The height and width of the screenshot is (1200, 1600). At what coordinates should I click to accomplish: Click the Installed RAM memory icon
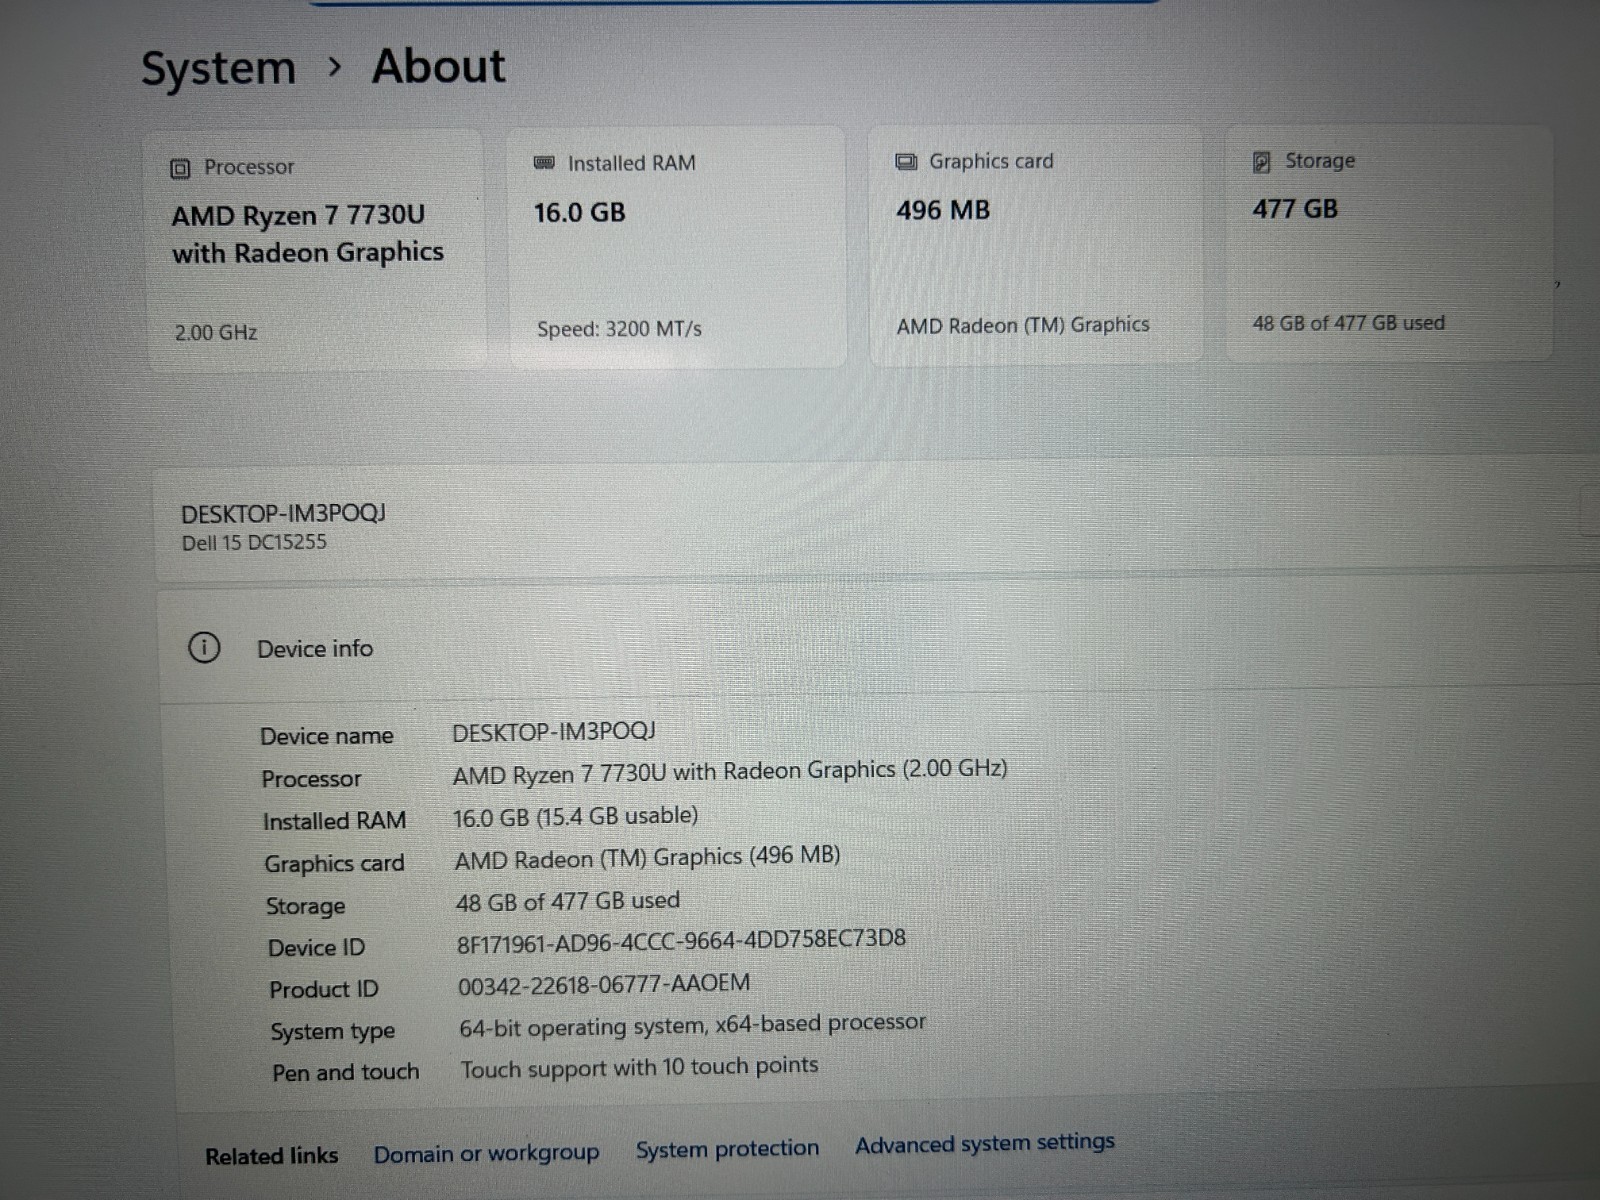tap(544, 163)
